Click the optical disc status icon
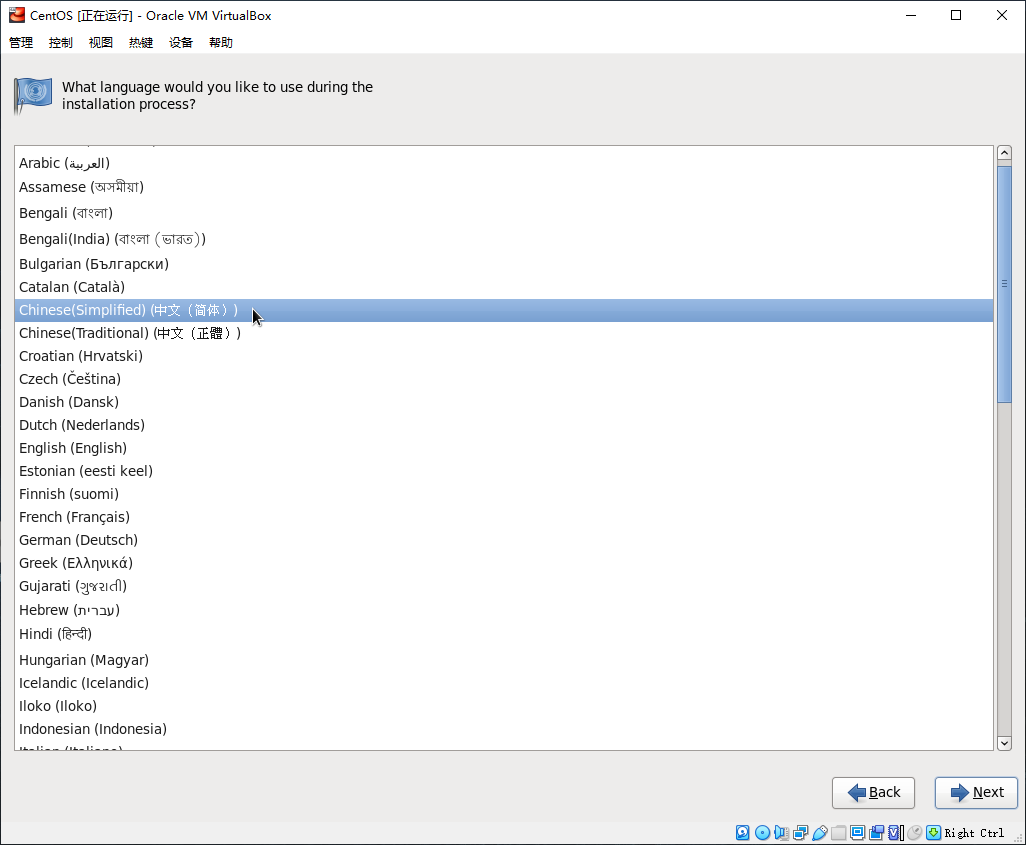Viewport: 1026px width, 845px height. pos(762,833)
